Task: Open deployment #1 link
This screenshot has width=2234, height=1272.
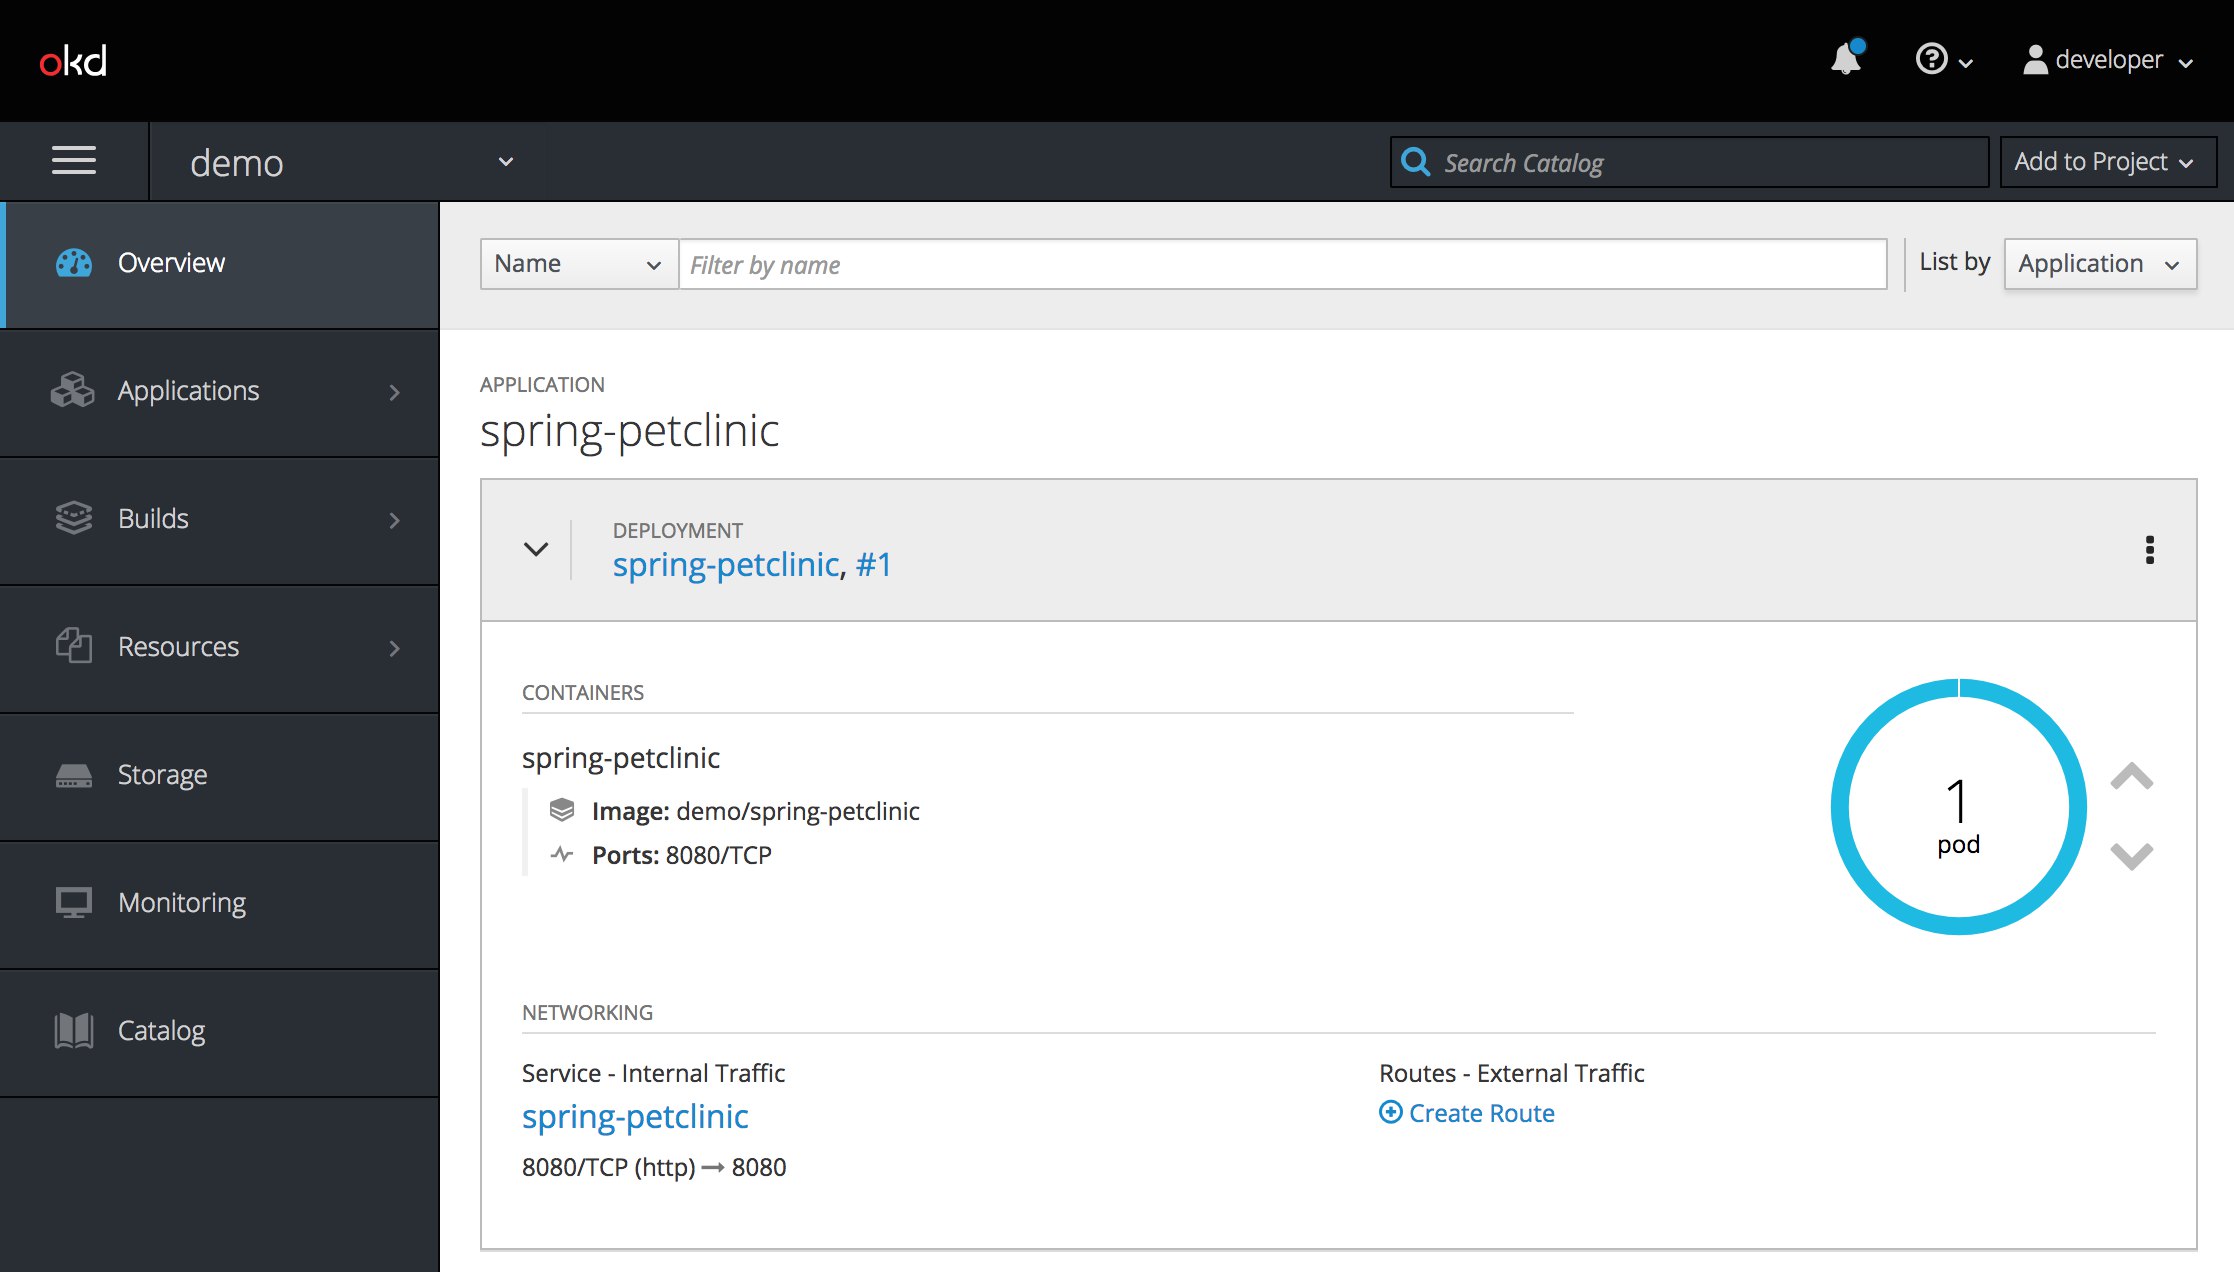Action: 873,565
